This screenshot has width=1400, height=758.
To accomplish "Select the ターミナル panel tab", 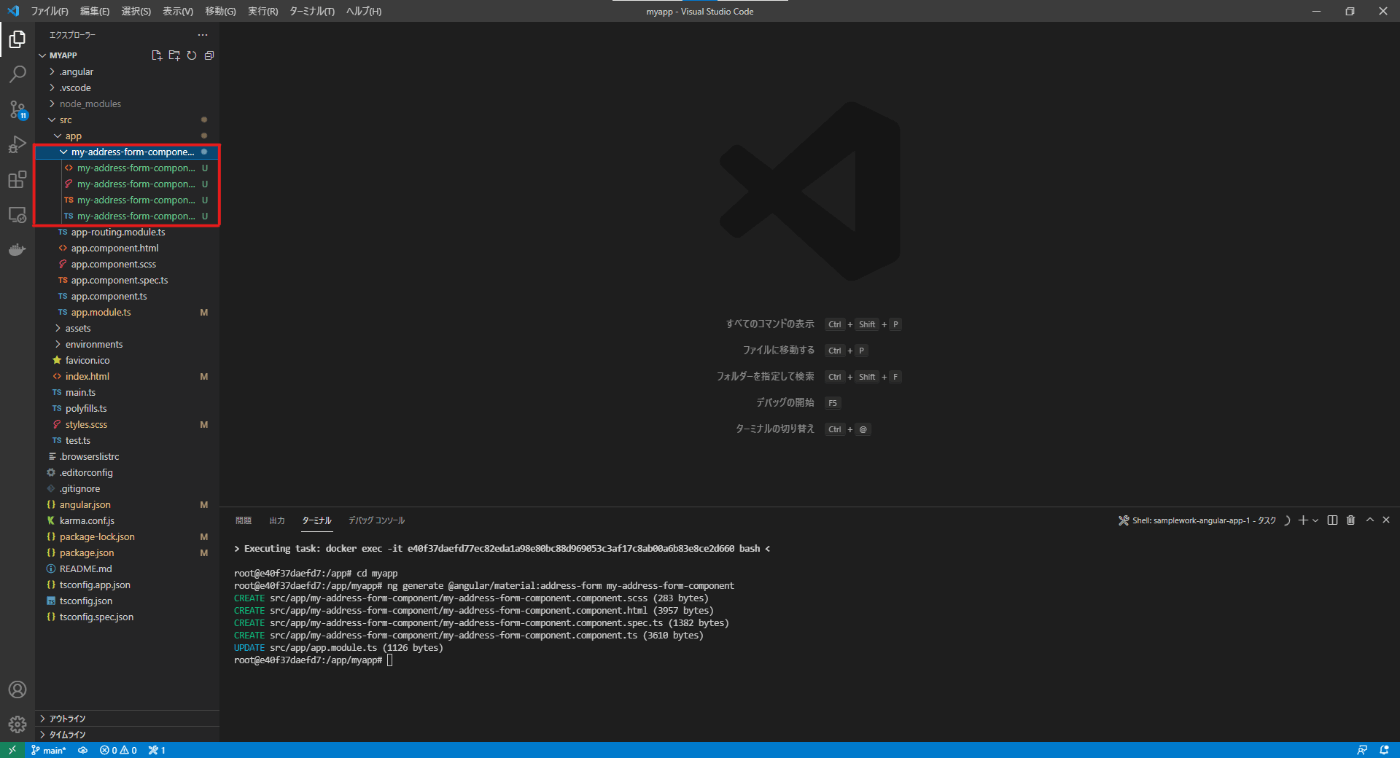I will 316,521.
